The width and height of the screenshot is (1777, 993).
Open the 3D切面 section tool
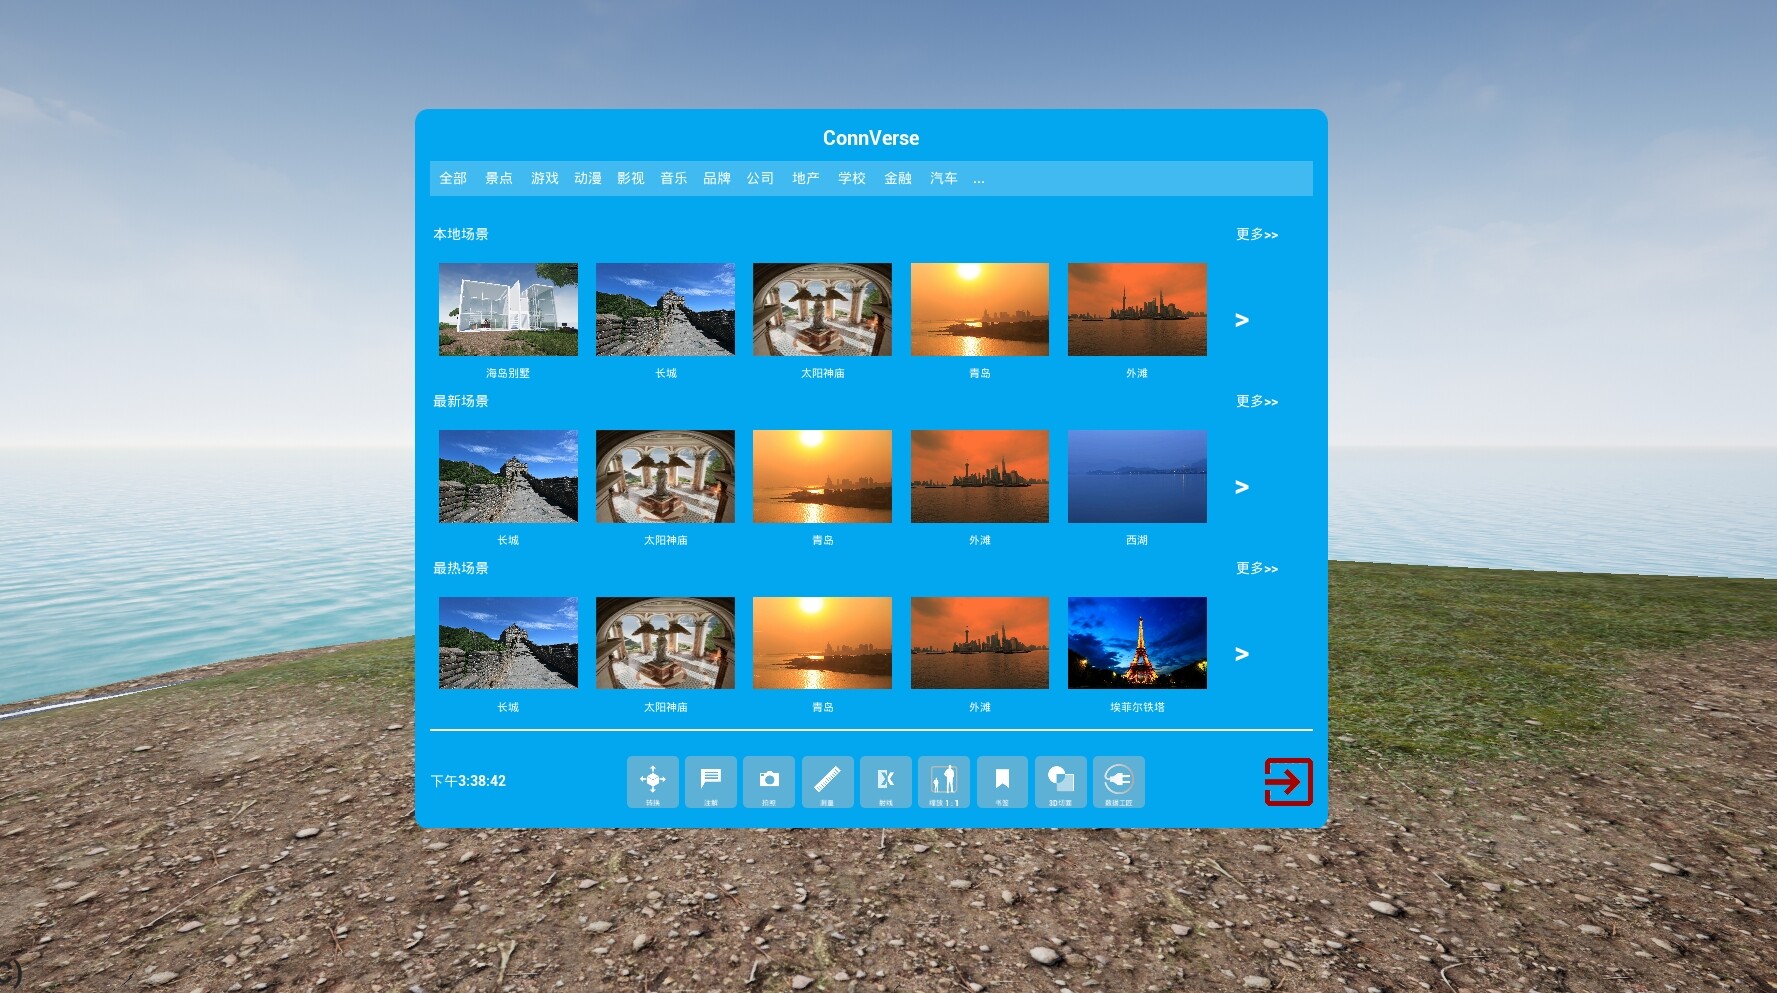(x=1060, y=782)
